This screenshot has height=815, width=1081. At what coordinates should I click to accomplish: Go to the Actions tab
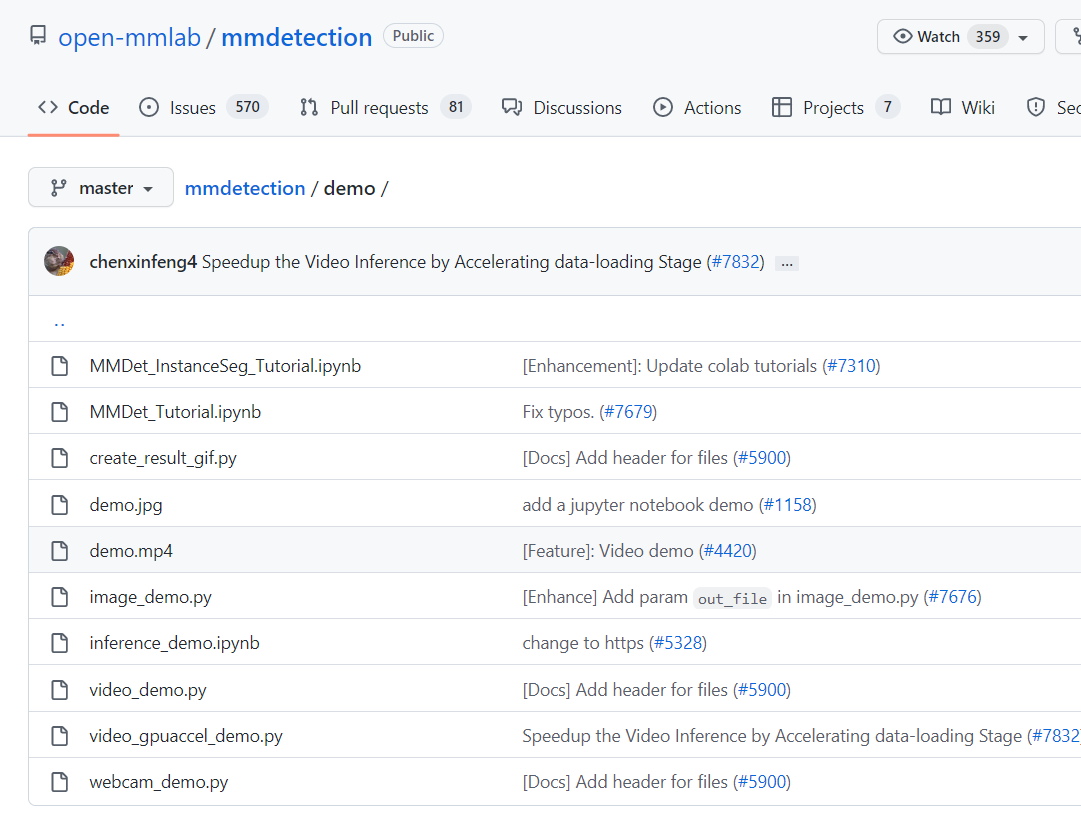click(697, 108)
